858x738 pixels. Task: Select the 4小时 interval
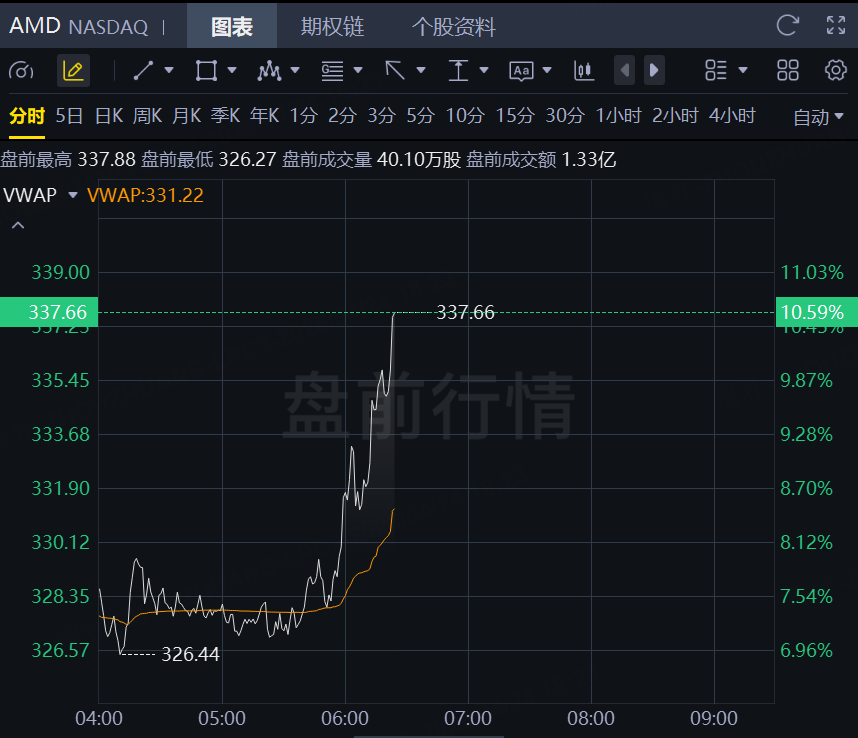(732, 116)
